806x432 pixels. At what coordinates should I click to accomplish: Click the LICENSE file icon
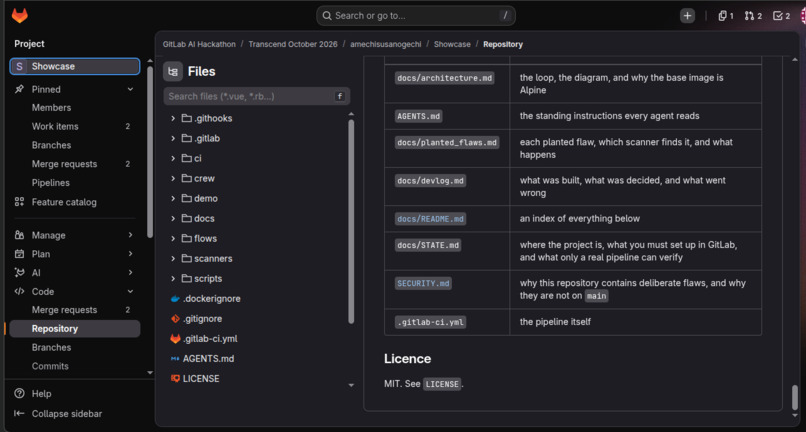(x=175, y=379)
